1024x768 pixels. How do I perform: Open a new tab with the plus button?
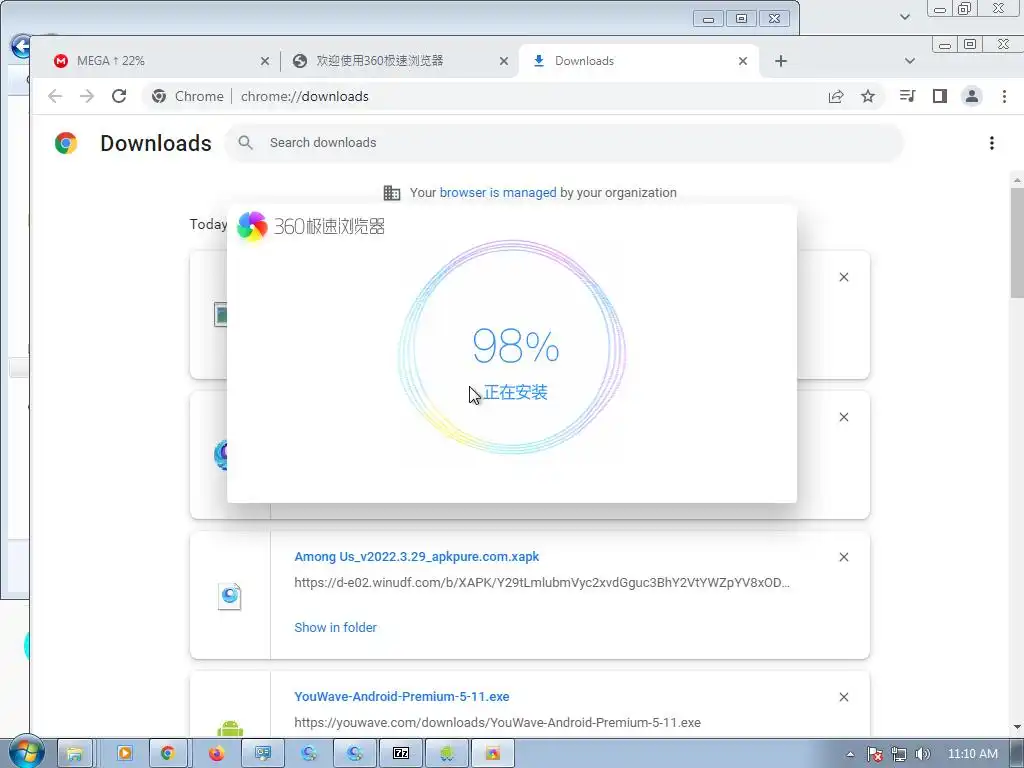780,61
